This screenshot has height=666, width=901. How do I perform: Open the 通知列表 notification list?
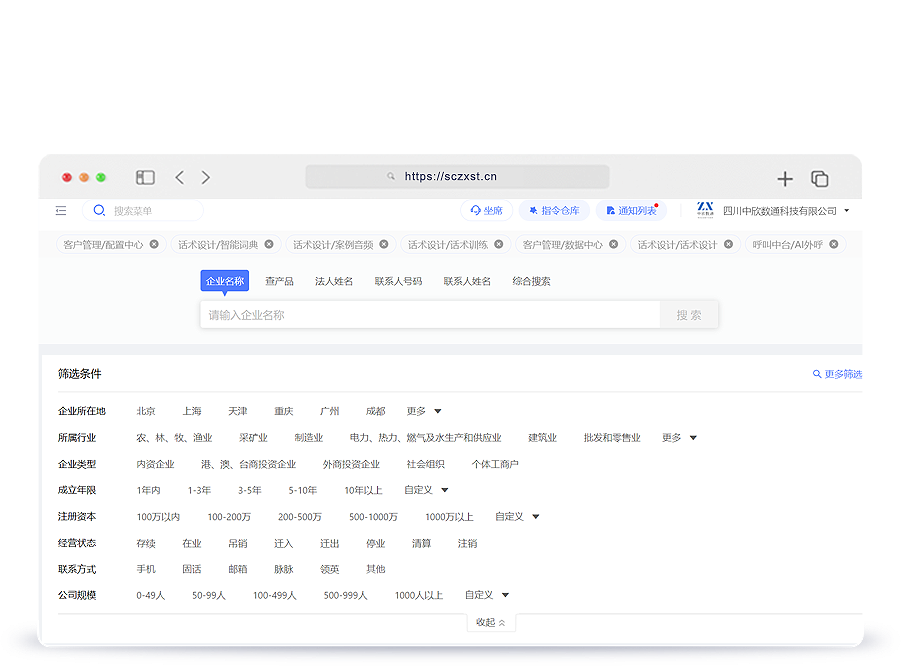tap(632, 211)
